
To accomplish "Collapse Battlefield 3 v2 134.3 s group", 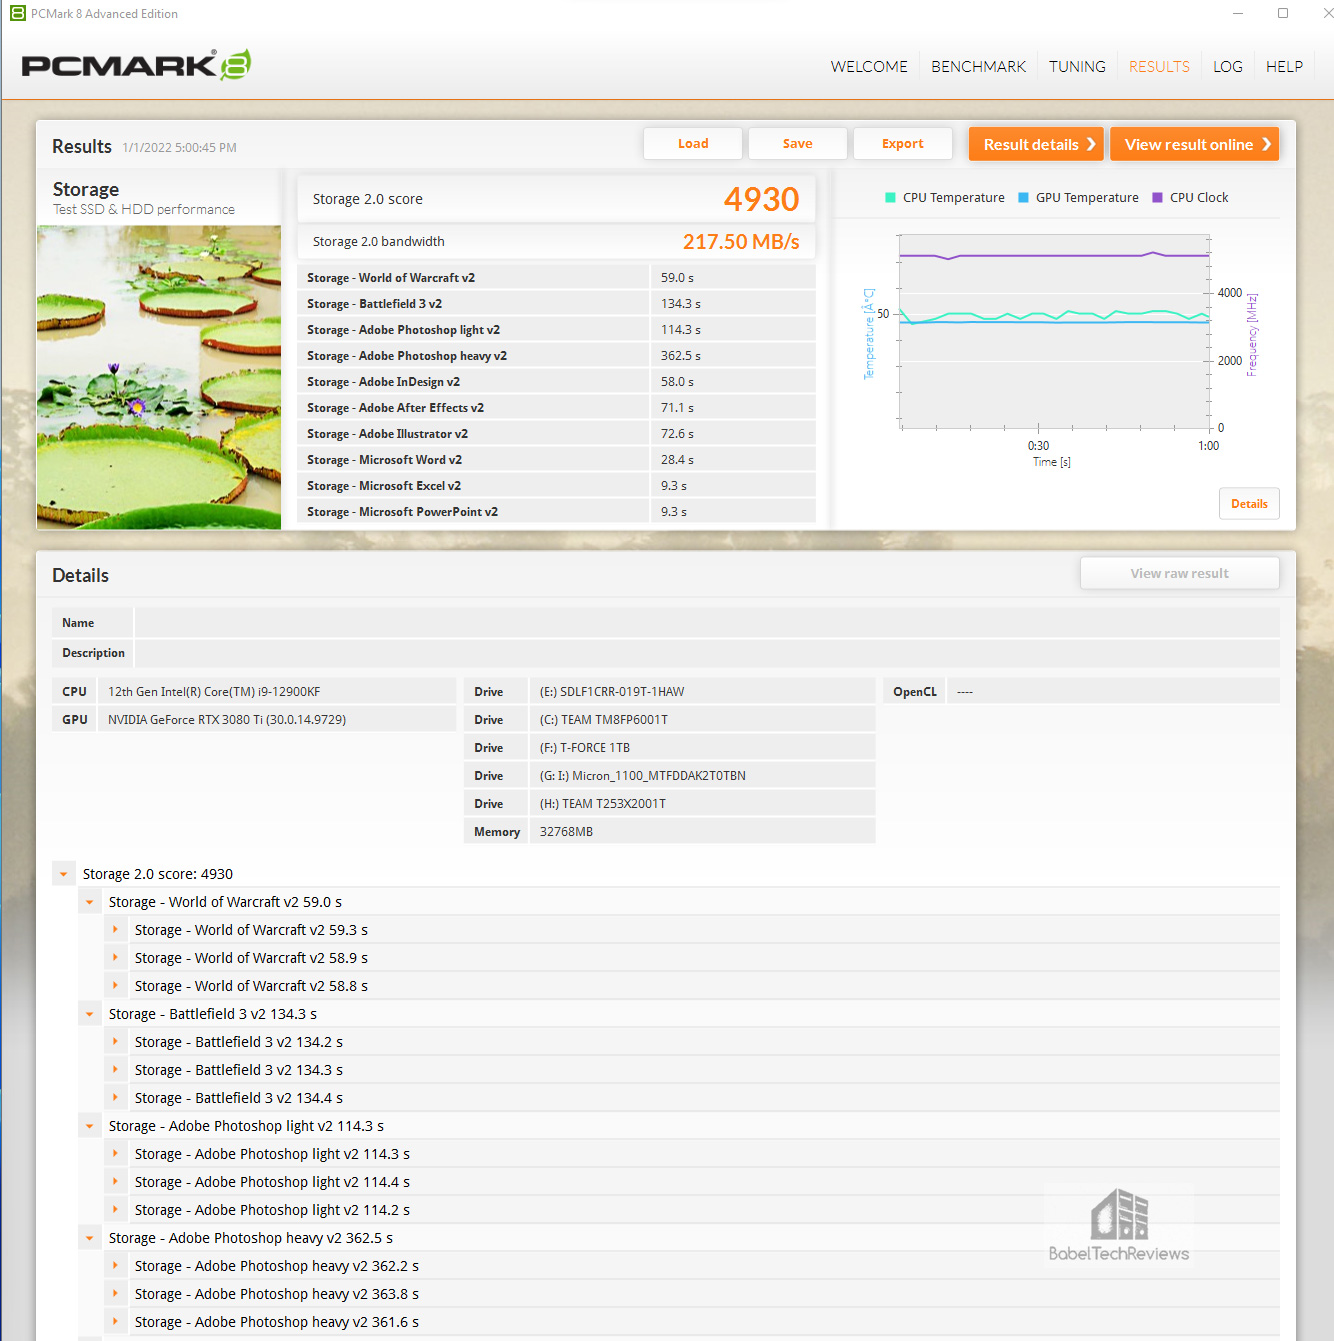I will point(90,1014).
